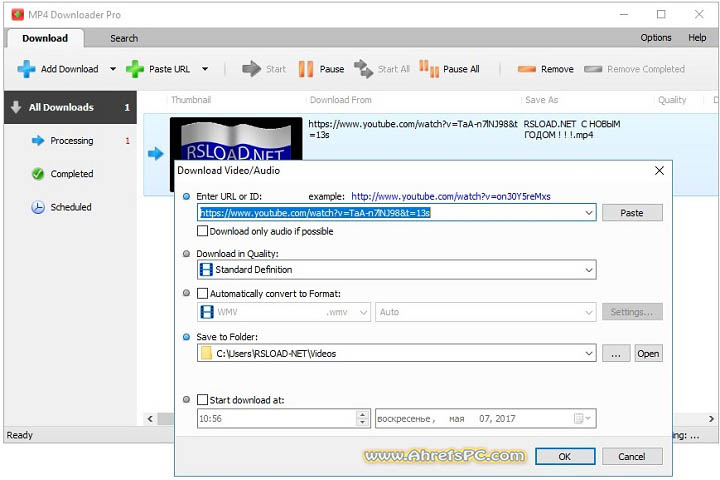The image size is (720, 480).
Task: Click the disabled Settings... button
Action: (632, 312)
